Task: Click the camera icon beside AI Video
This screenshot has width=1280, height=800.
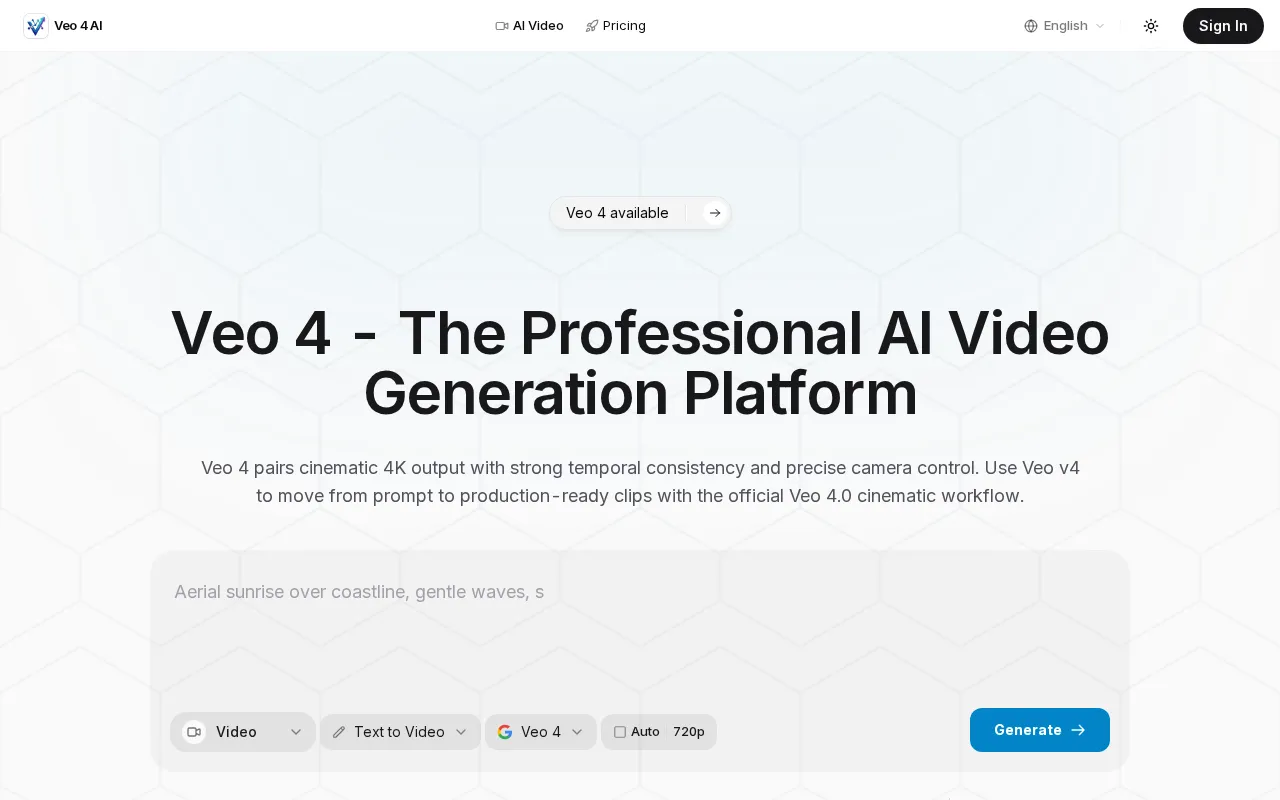Action: coord(502,26)
